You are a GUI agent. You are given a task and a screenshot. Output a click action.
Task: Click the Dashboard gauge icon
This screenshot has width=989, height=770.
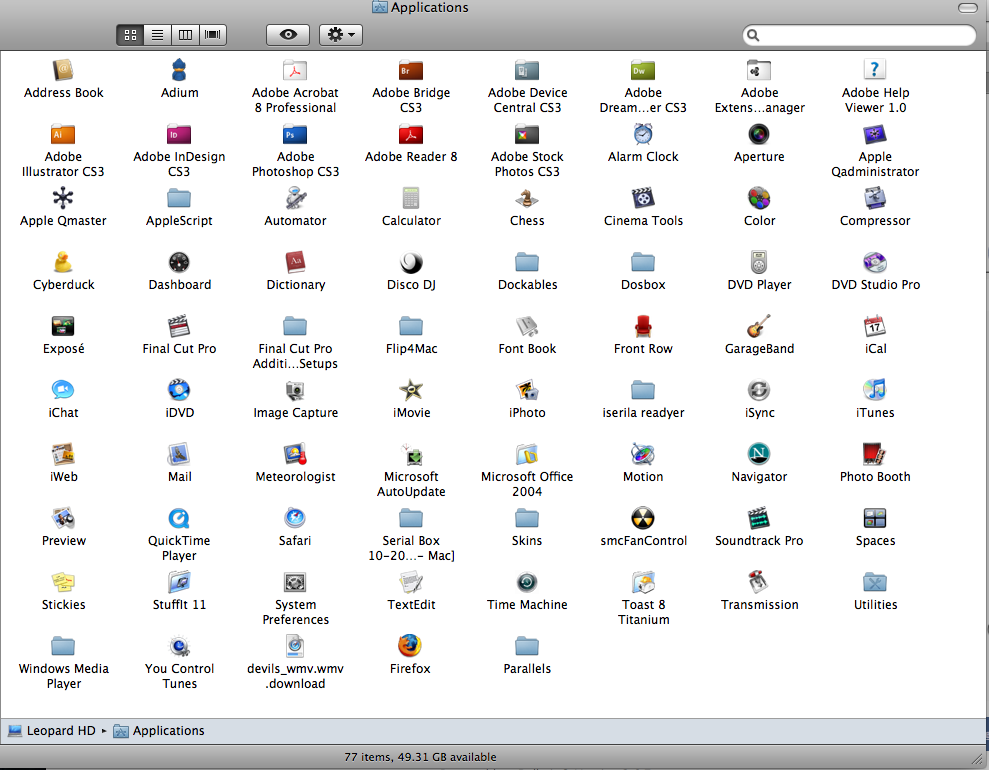[179, 262]
